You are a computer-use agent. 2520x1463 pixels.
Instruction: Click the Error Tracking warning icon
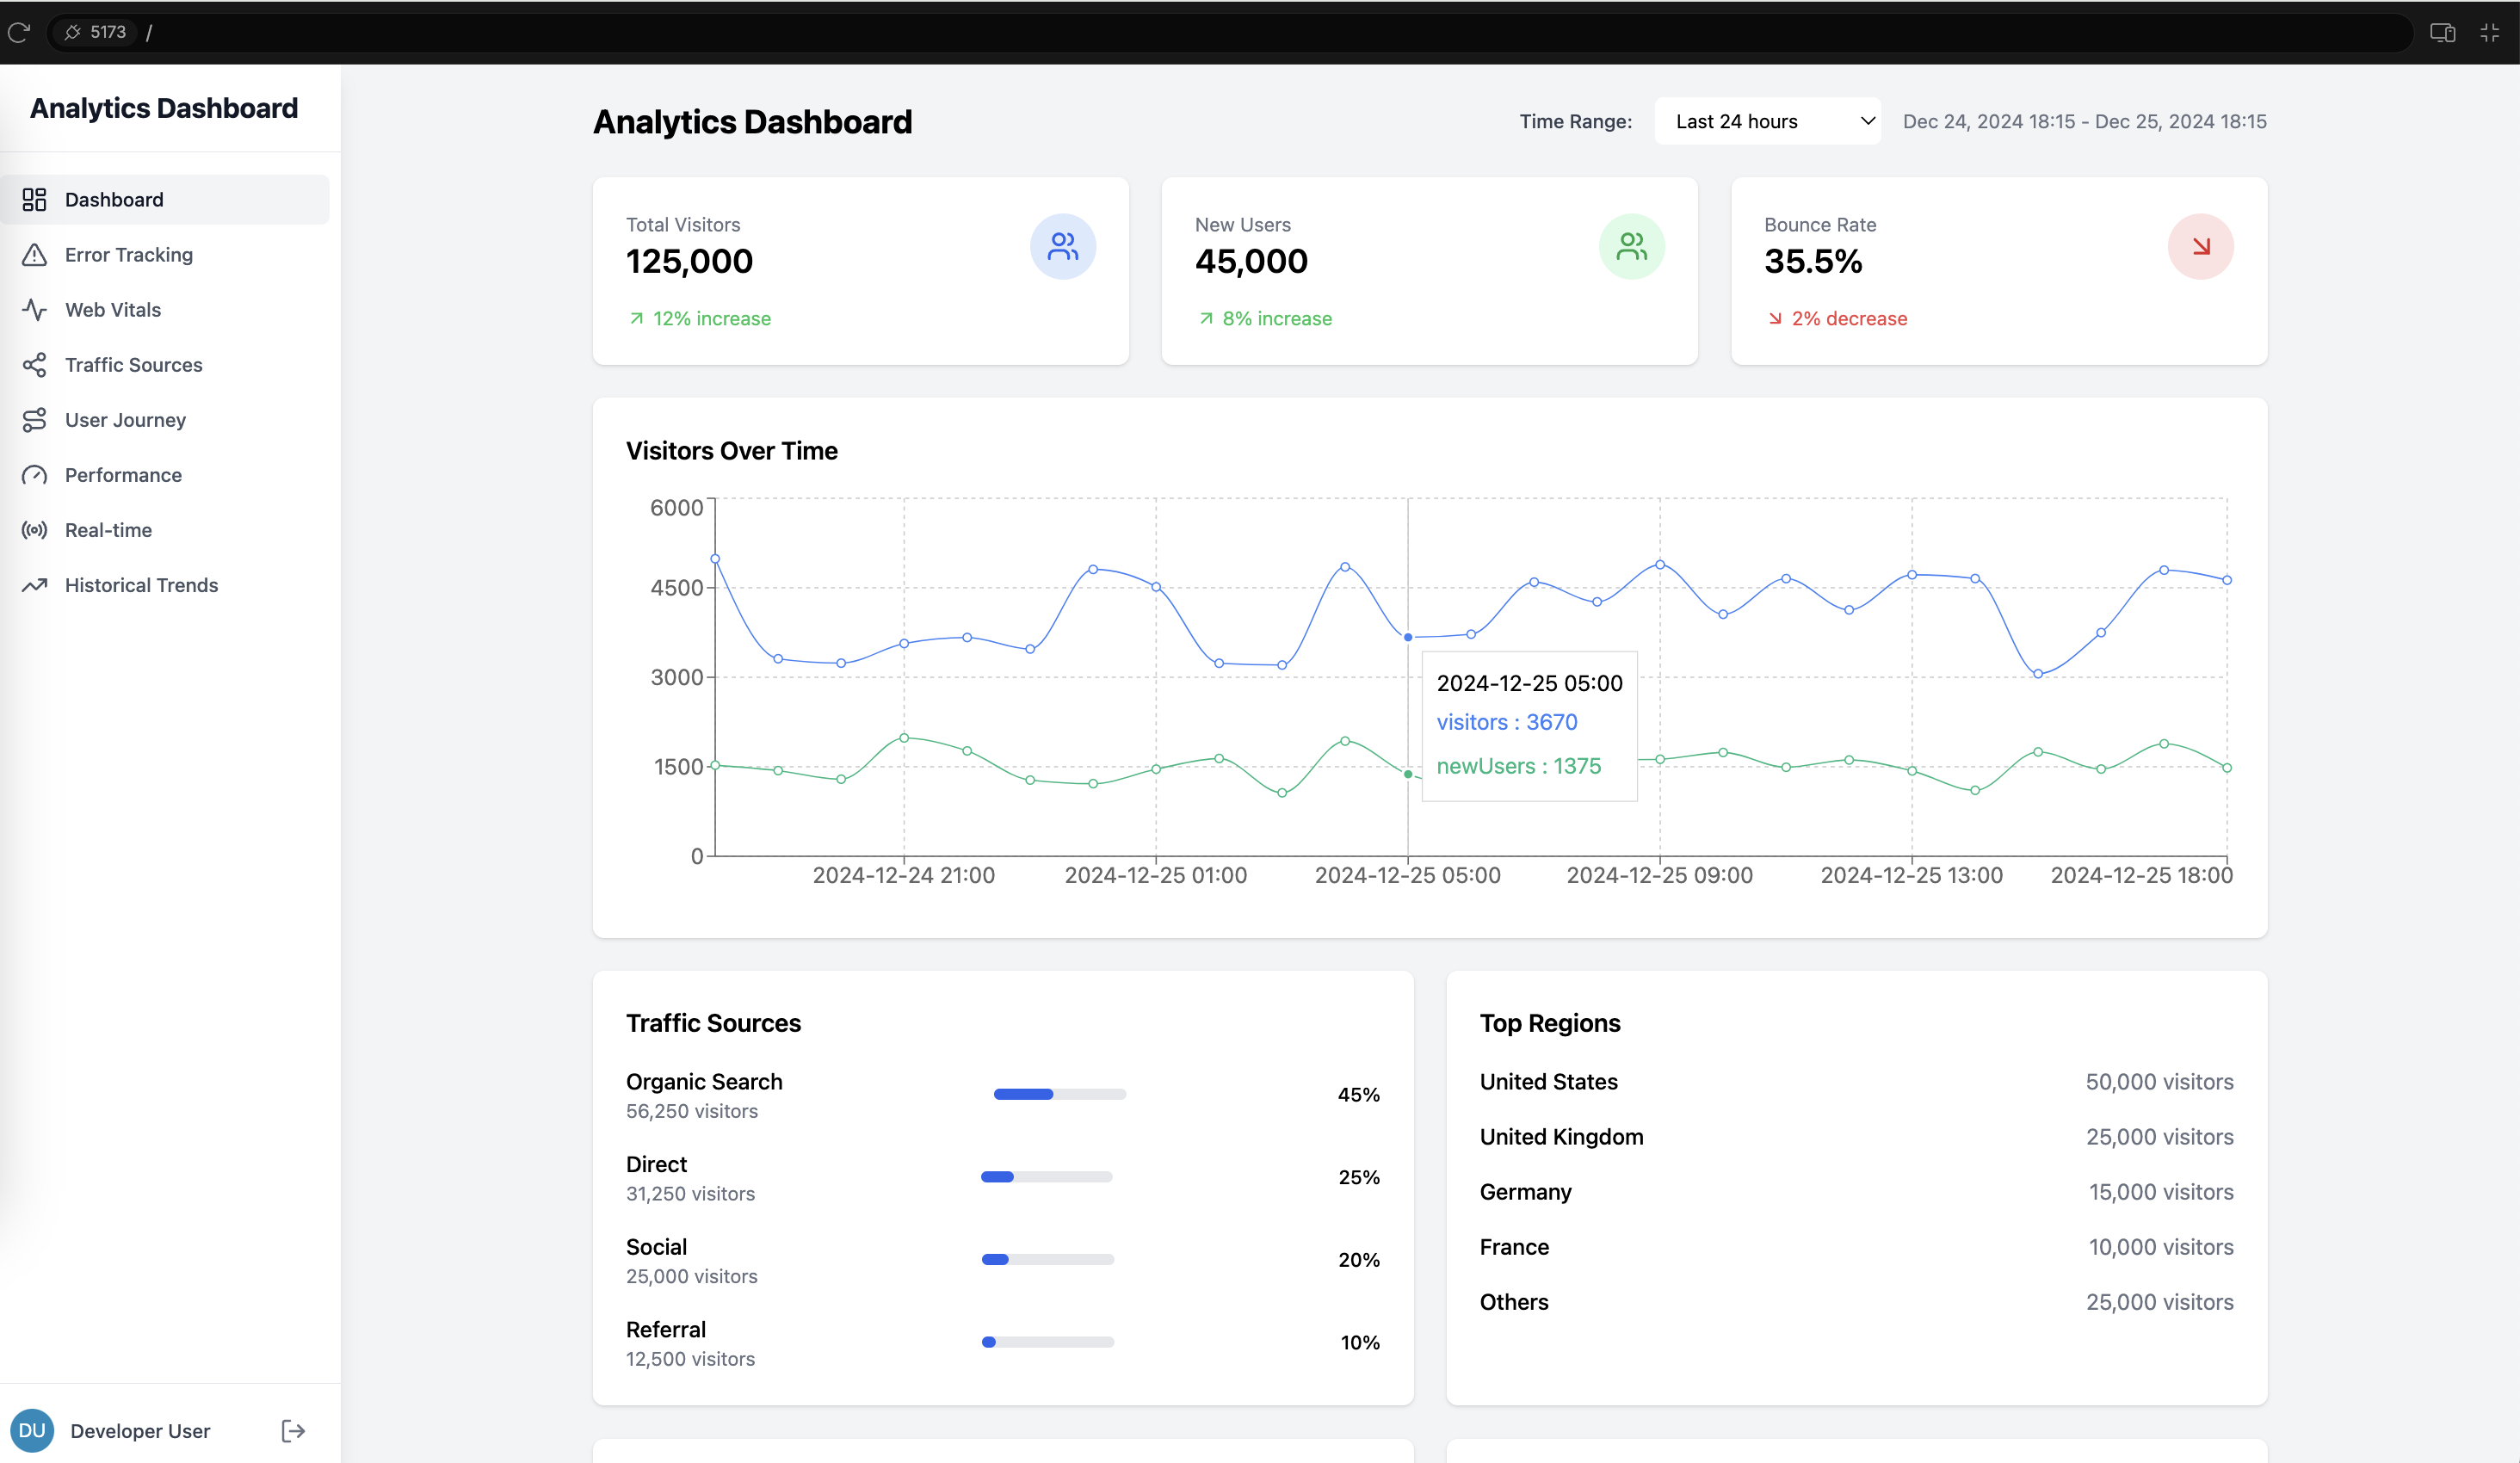(35, 254)
